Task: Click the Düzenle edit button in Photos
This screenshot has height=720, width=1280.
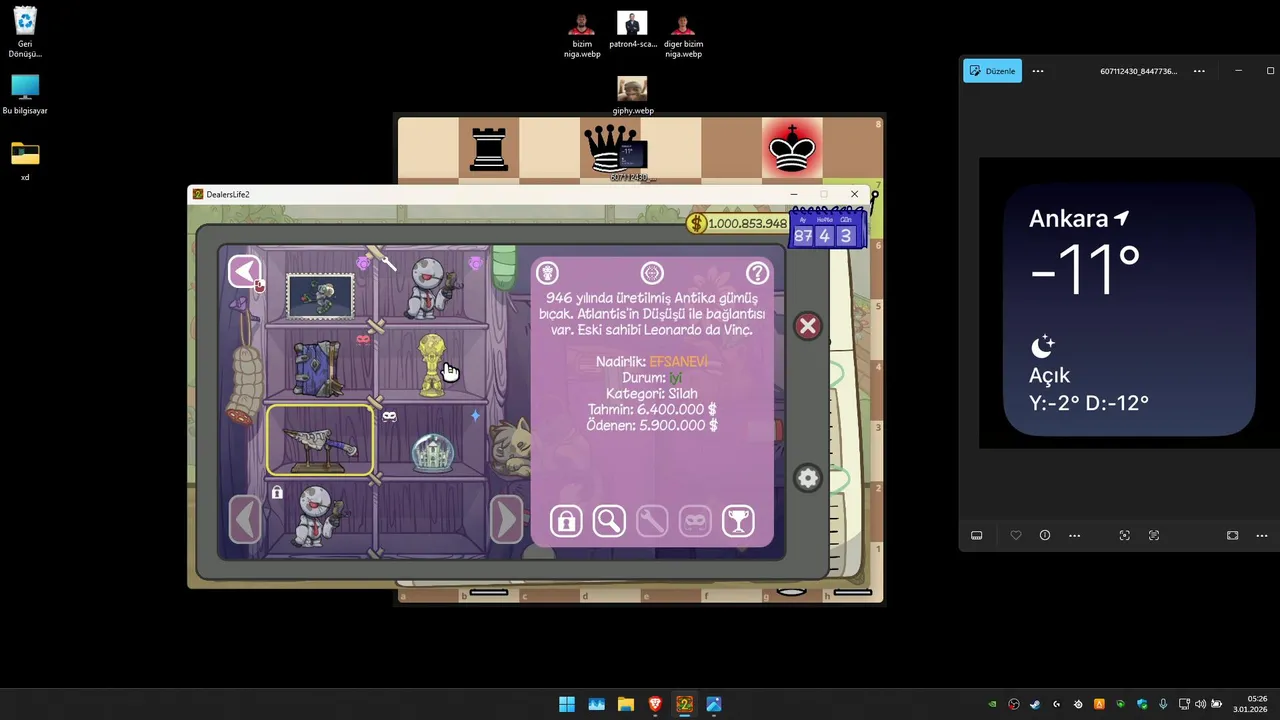Action: [992, 71]
